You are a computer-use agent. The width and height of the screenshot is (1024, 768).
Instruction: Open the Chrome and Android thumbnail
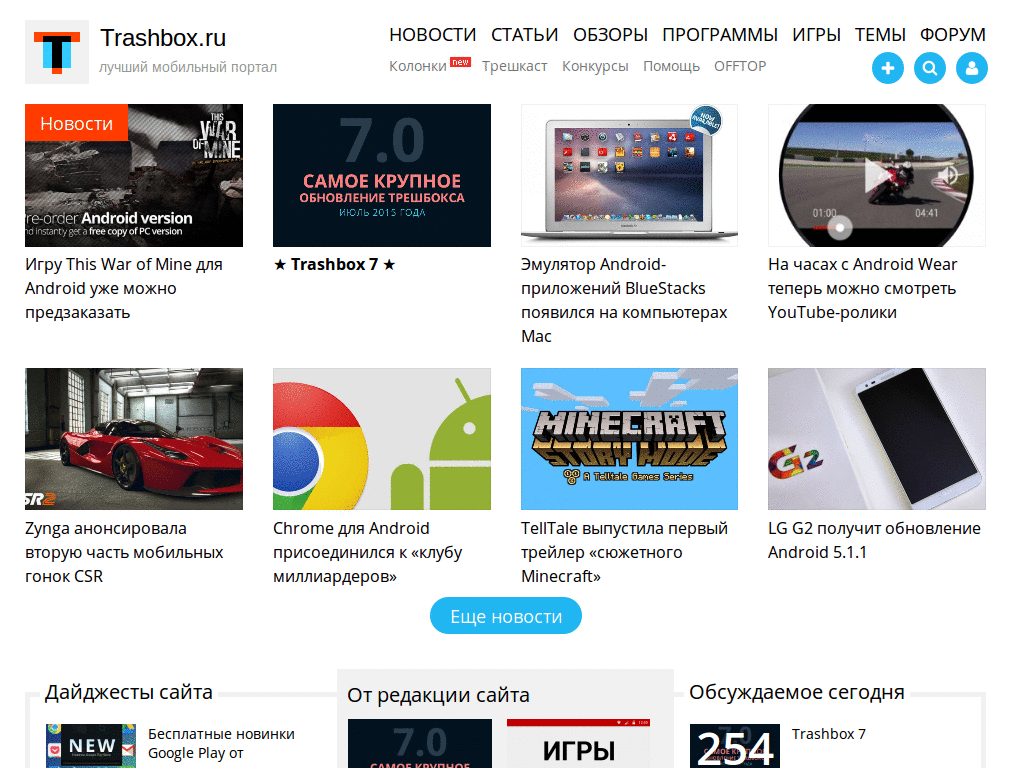tap(381, 439)
